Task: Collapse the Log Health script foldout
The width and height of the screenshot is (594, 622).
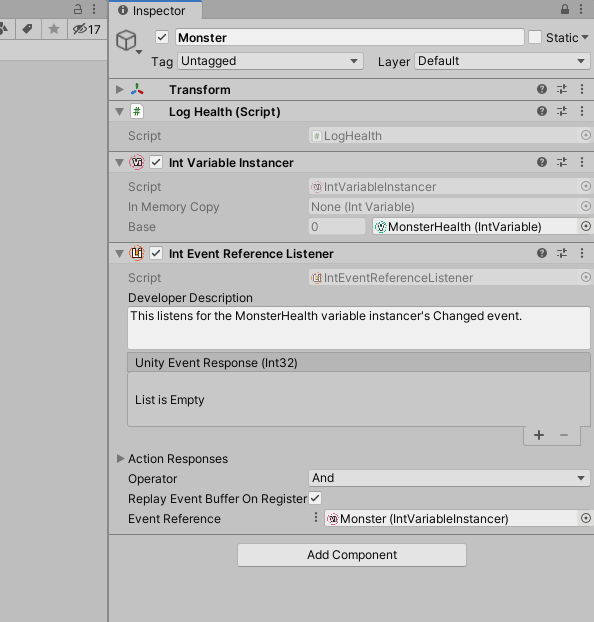Action: tap(119, 112)
